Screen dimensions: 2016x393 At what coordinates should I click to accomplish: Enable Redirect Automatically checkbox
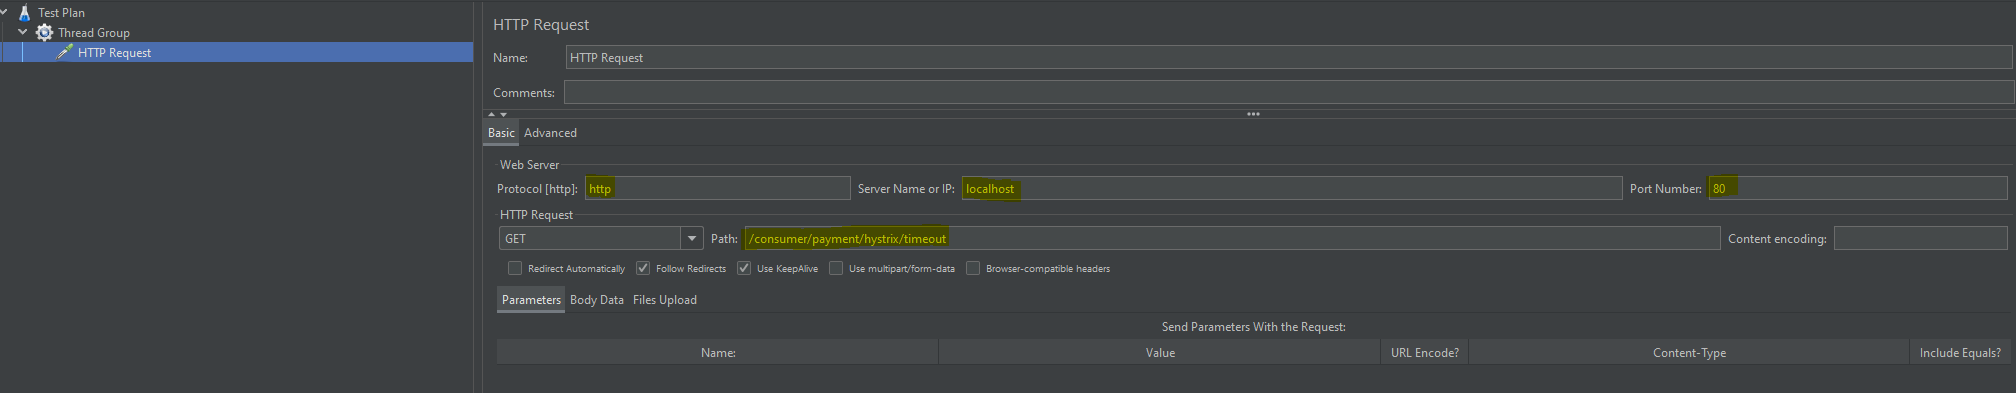pyautogui.click(x=515, y=268)
